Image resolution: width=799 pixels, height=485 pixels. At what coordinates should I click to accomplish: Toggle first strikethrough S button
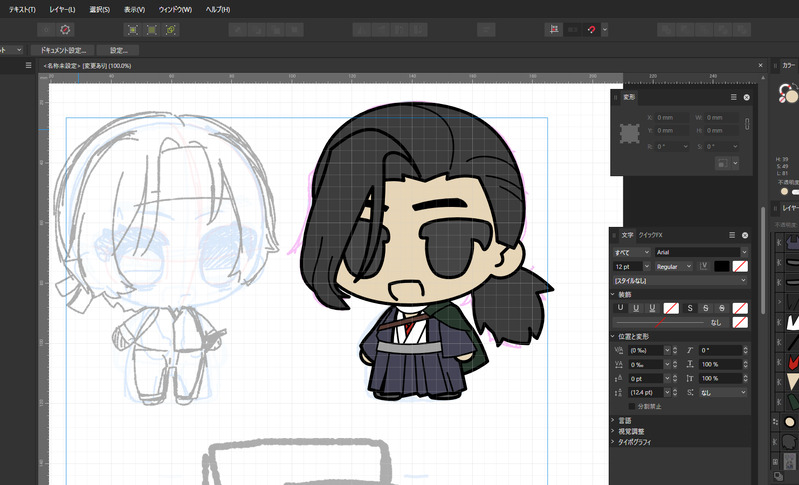pyautogui.click(x=689, y=308)
